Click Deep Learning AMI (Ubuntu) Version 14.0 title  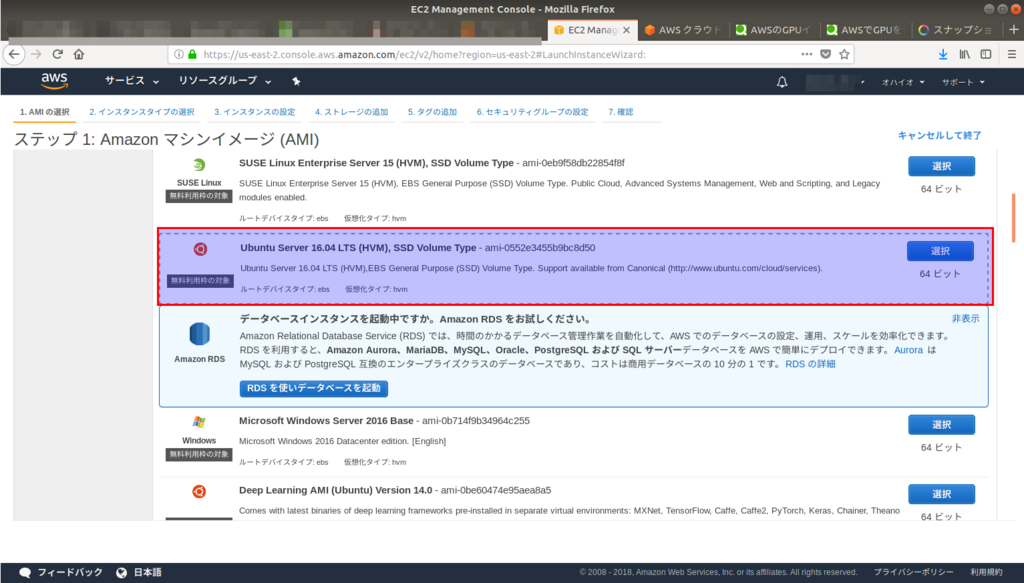click(x=336, y=490)
